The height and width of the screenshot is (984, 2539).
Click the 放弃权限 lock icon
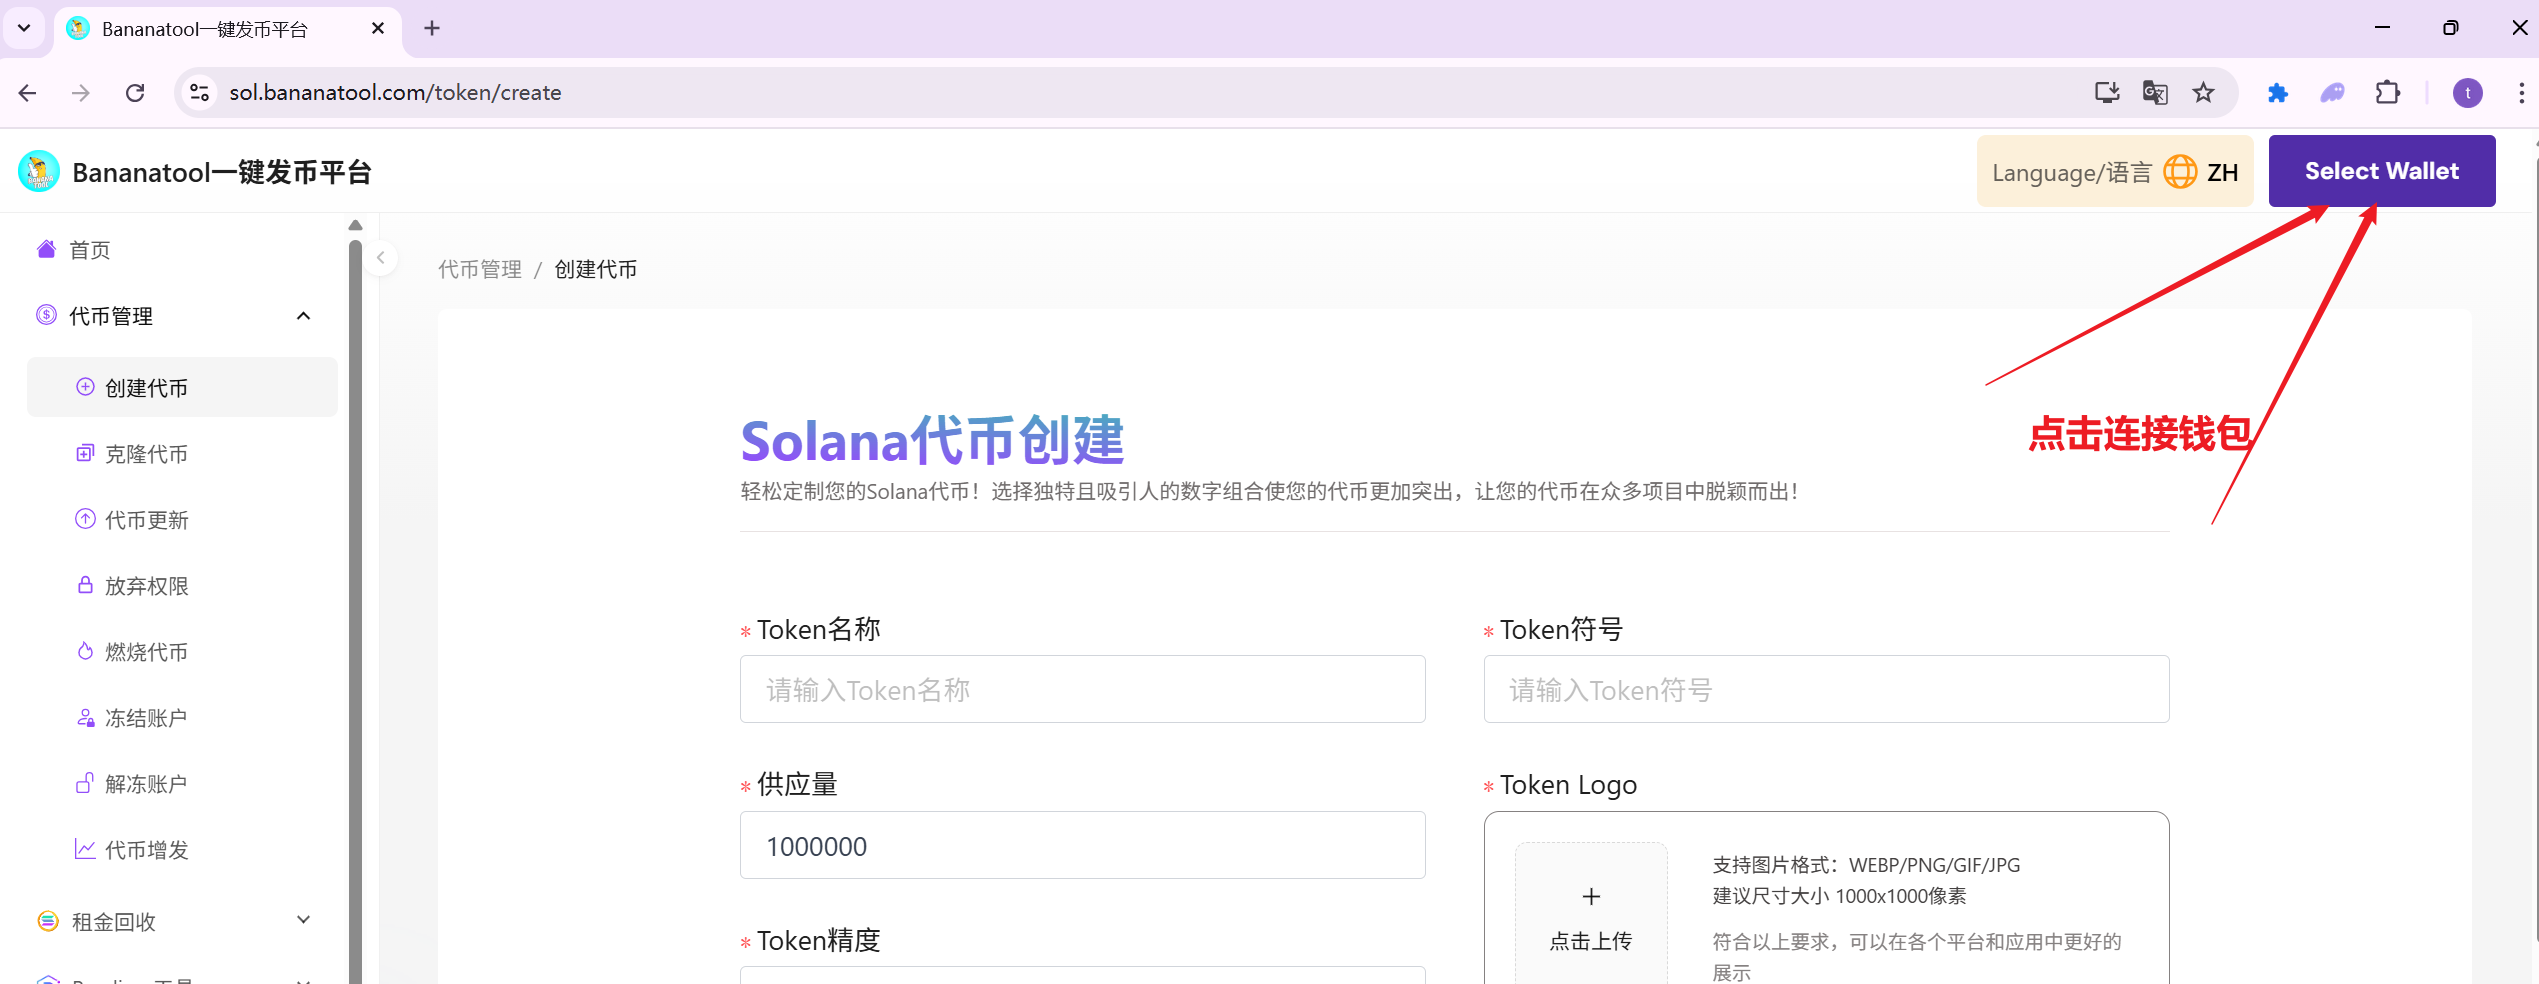coord(85,585)
